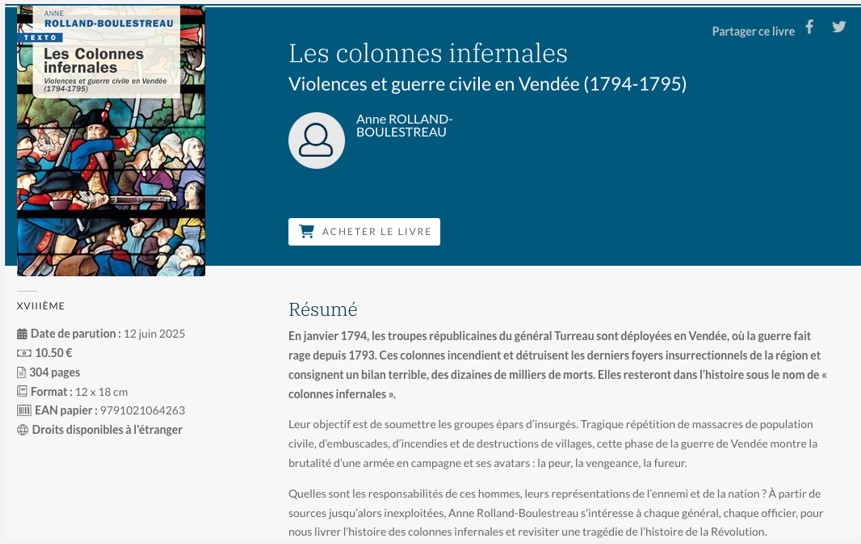Click the Résumé section heading
Image resolution: width=861 pixels, height=544 pixels.
pyautogui.click(x=322, y=309)
